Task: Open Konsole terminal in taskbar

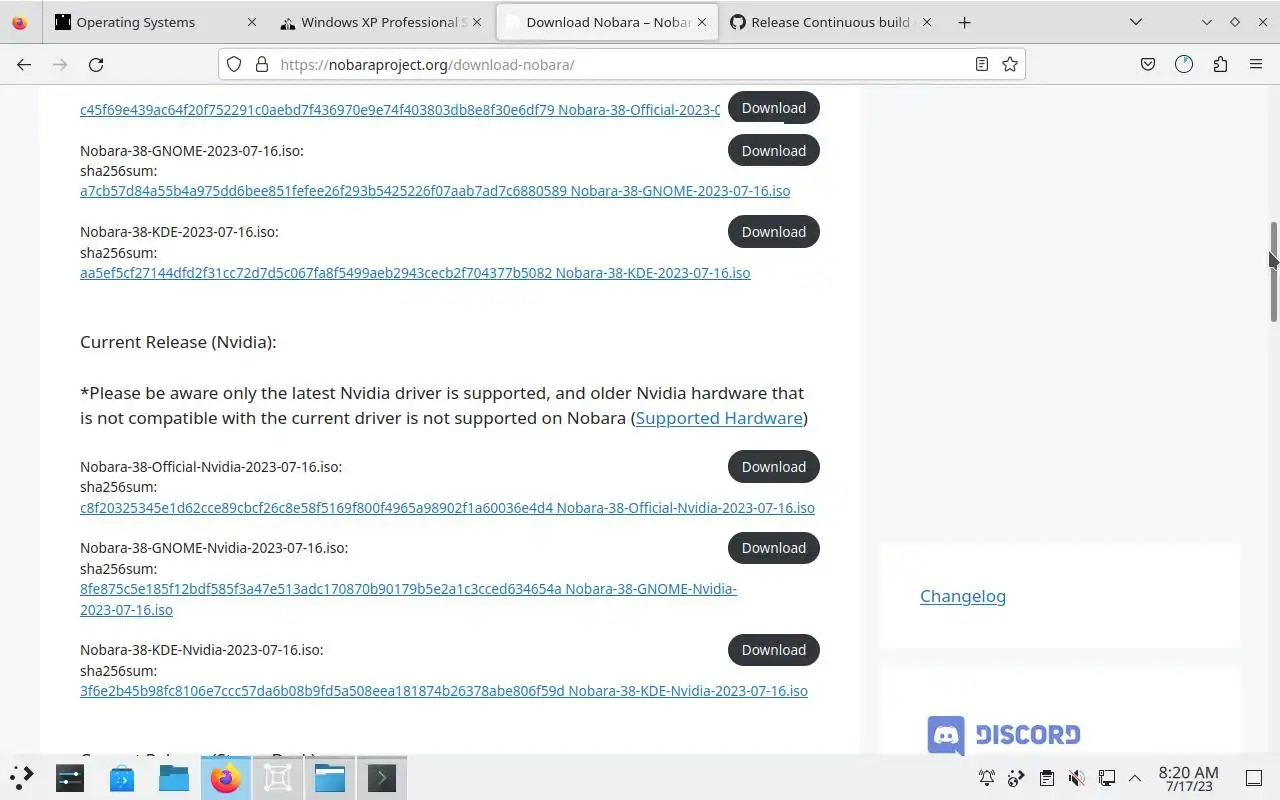Action: tap(382, 777)
